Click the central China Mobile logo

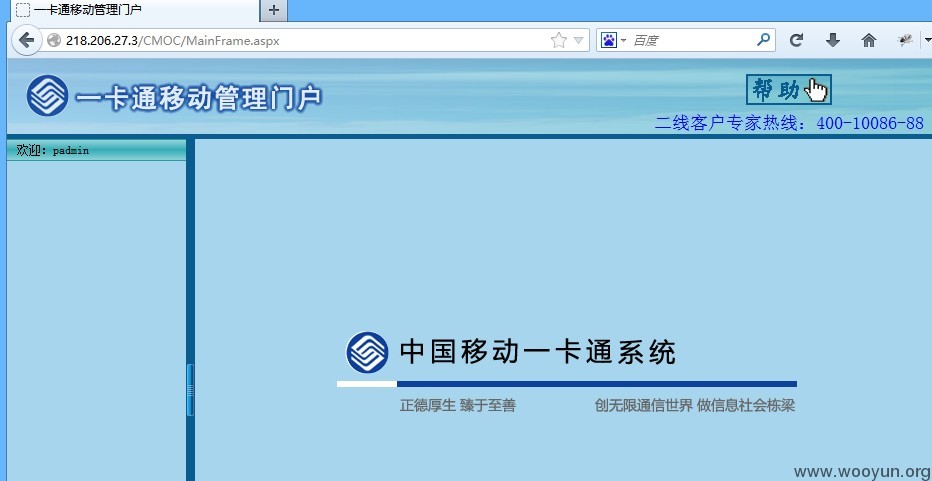(x=367, y=353)
